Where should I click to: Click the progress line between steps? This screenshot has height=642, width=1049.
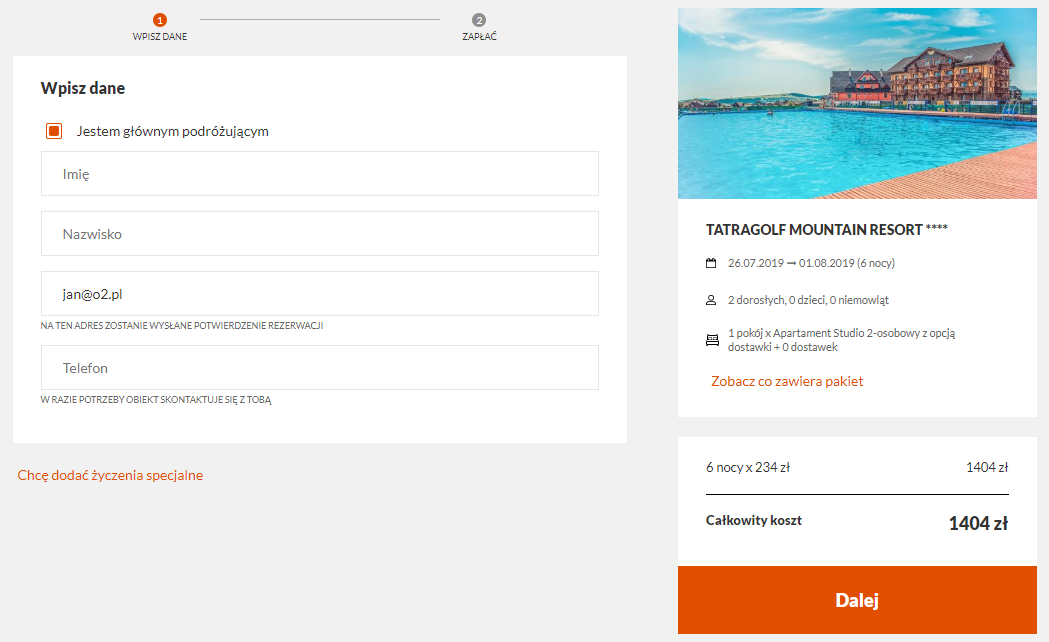320,19
